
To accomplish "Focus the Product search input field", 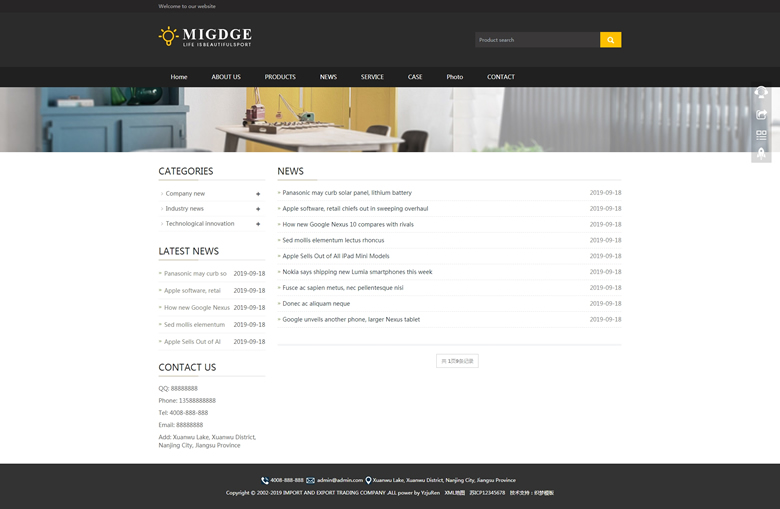I will tap(537, 40).
